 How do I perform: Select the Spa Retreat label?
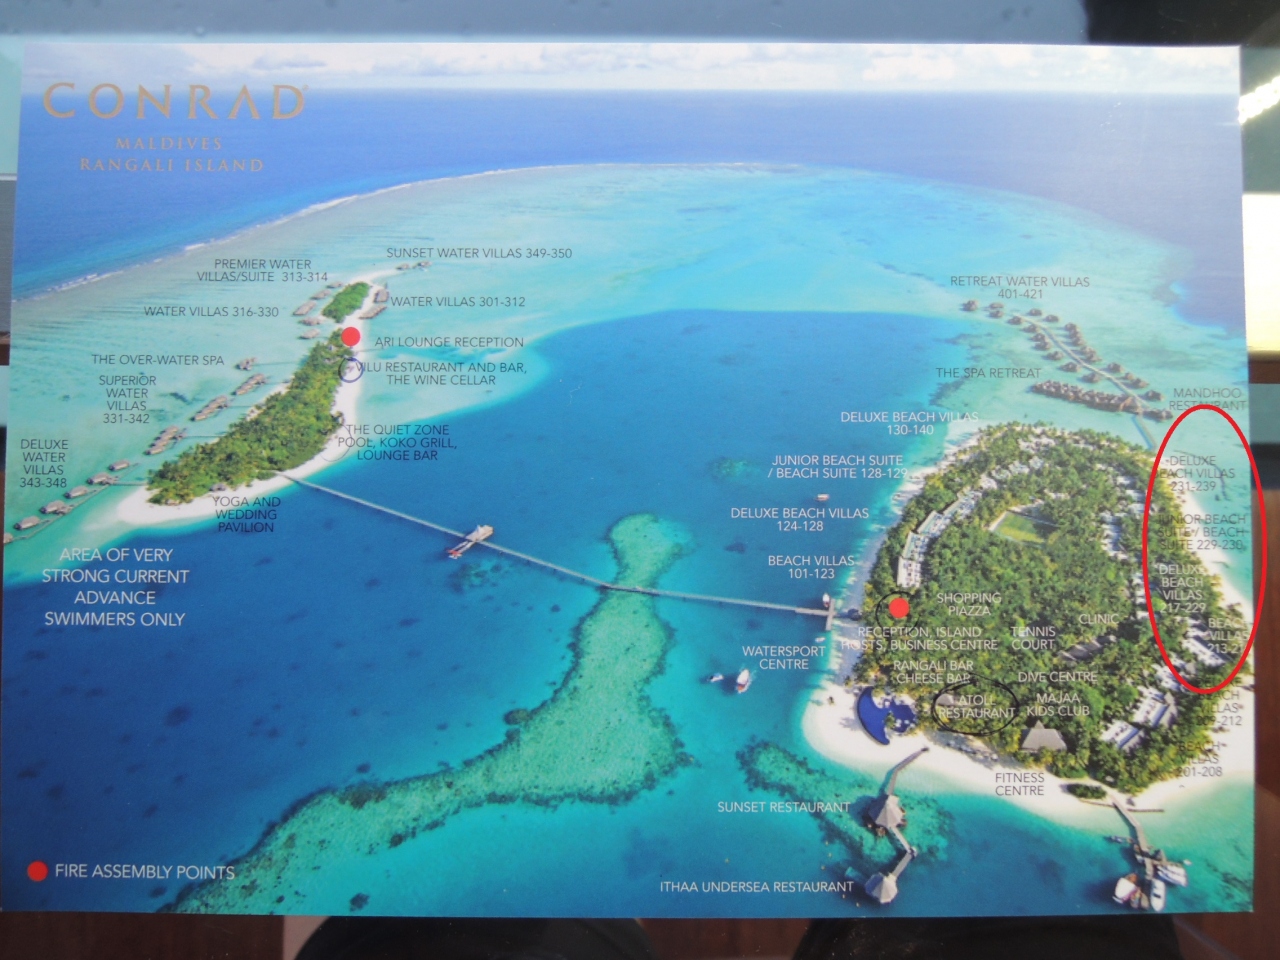[x=988, y=373]
